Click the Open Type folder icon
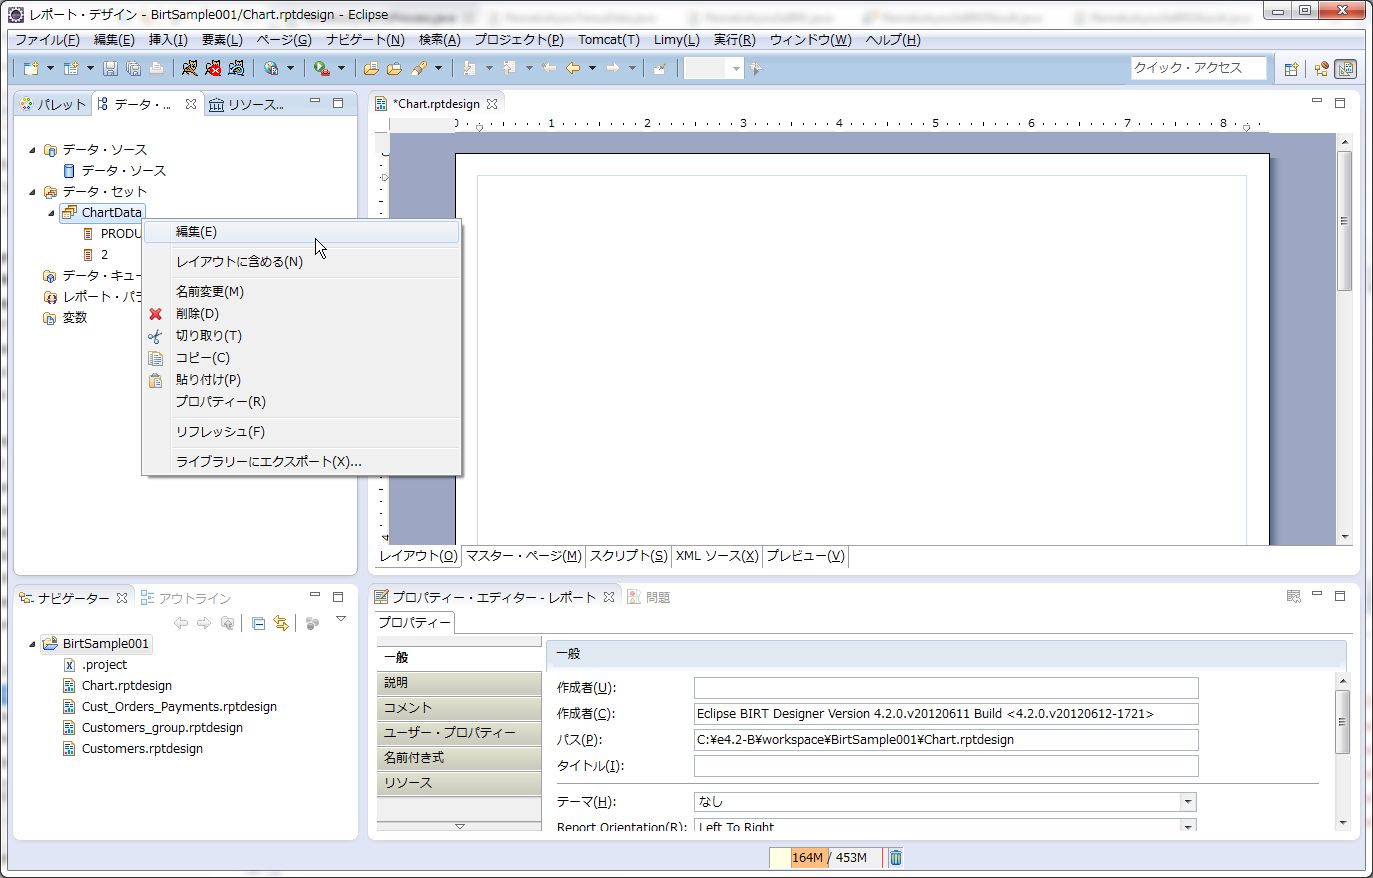 tap(371, 68)
